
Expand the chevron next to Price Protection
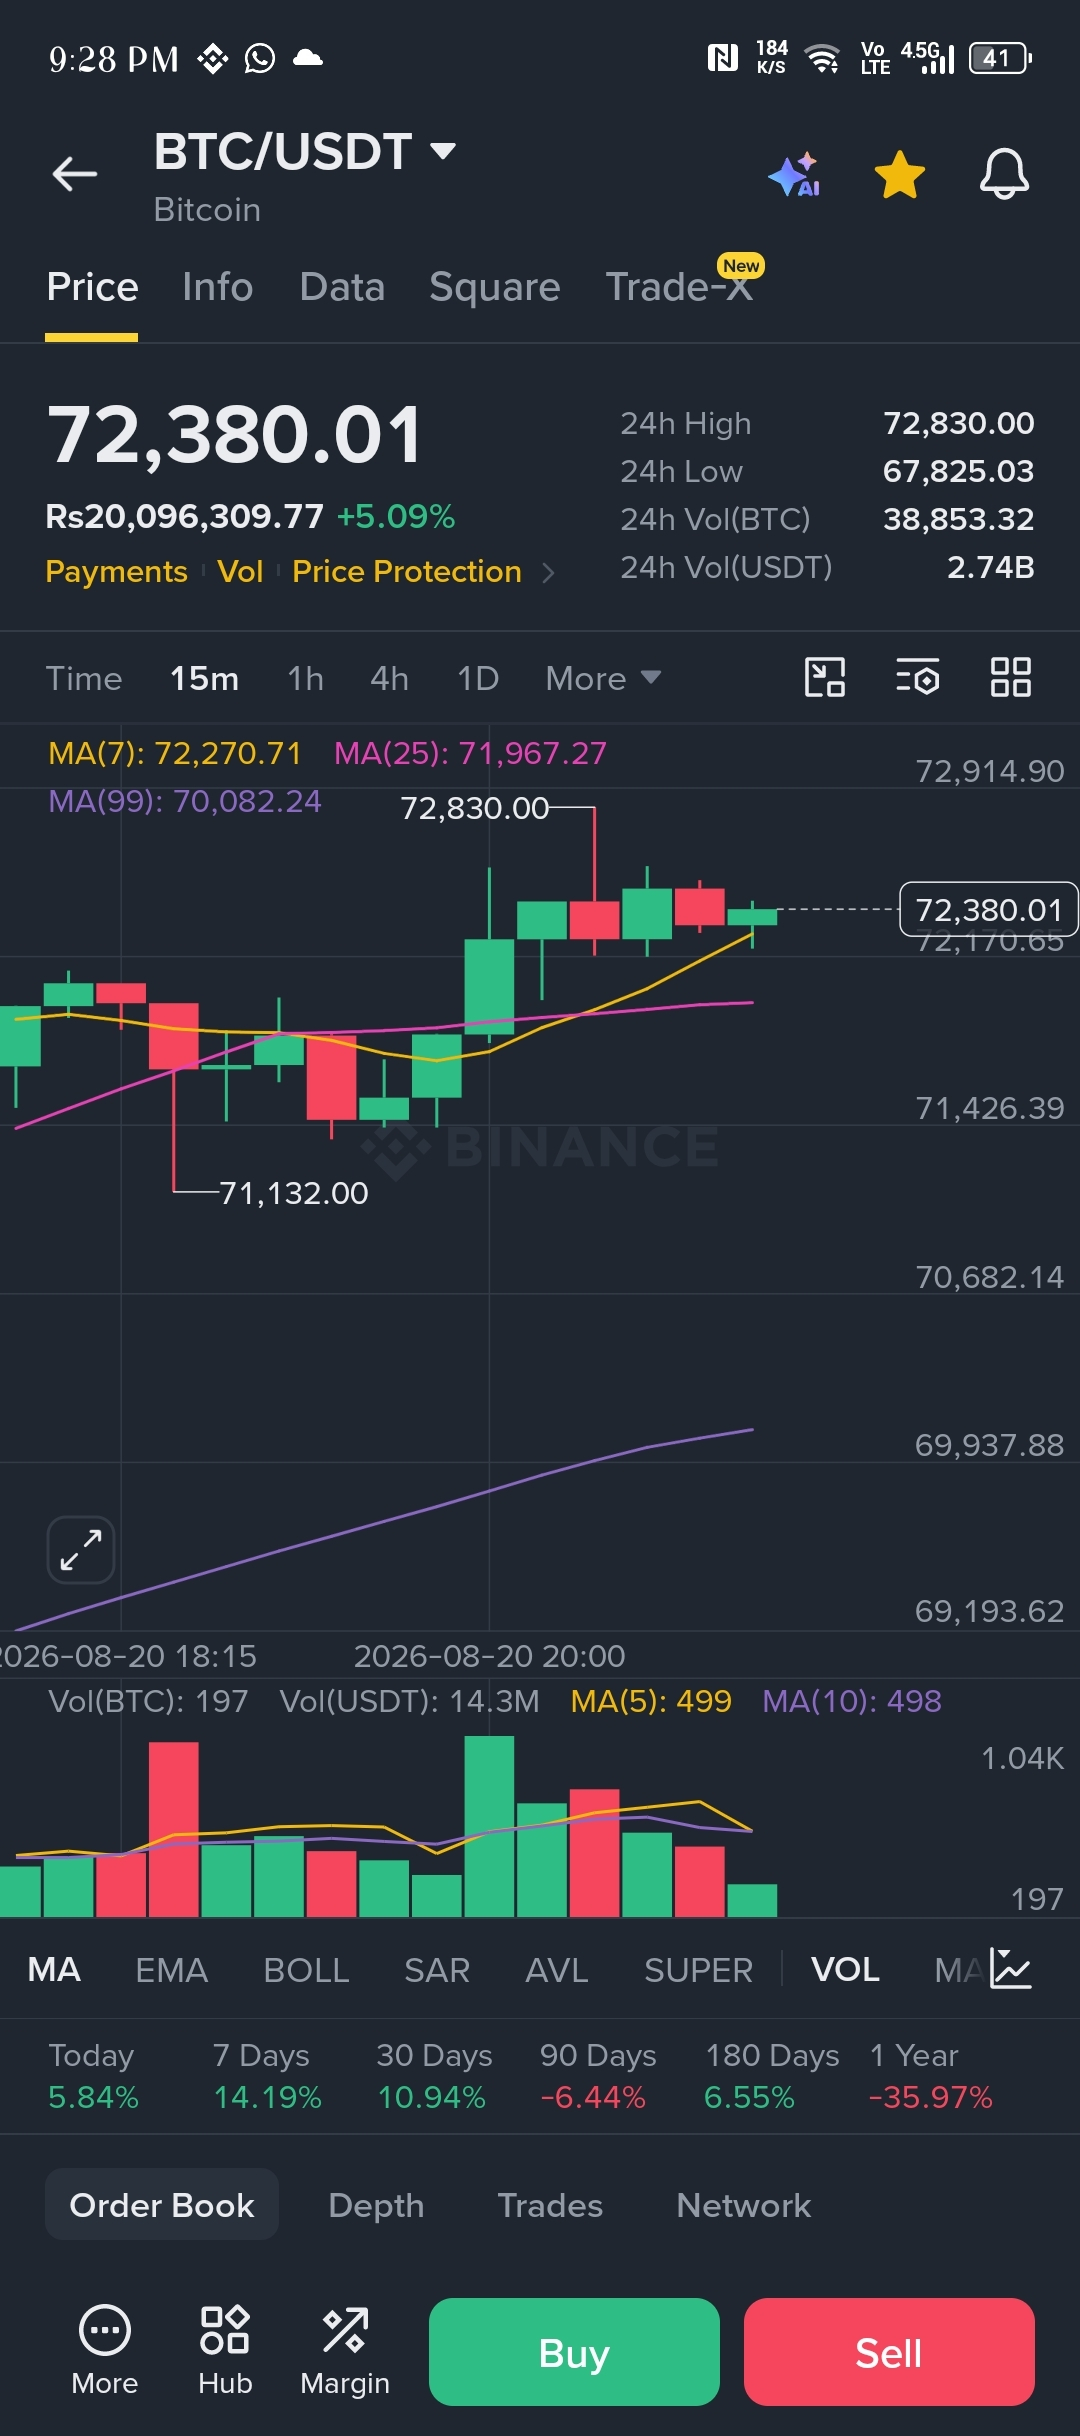coord(547,572)
